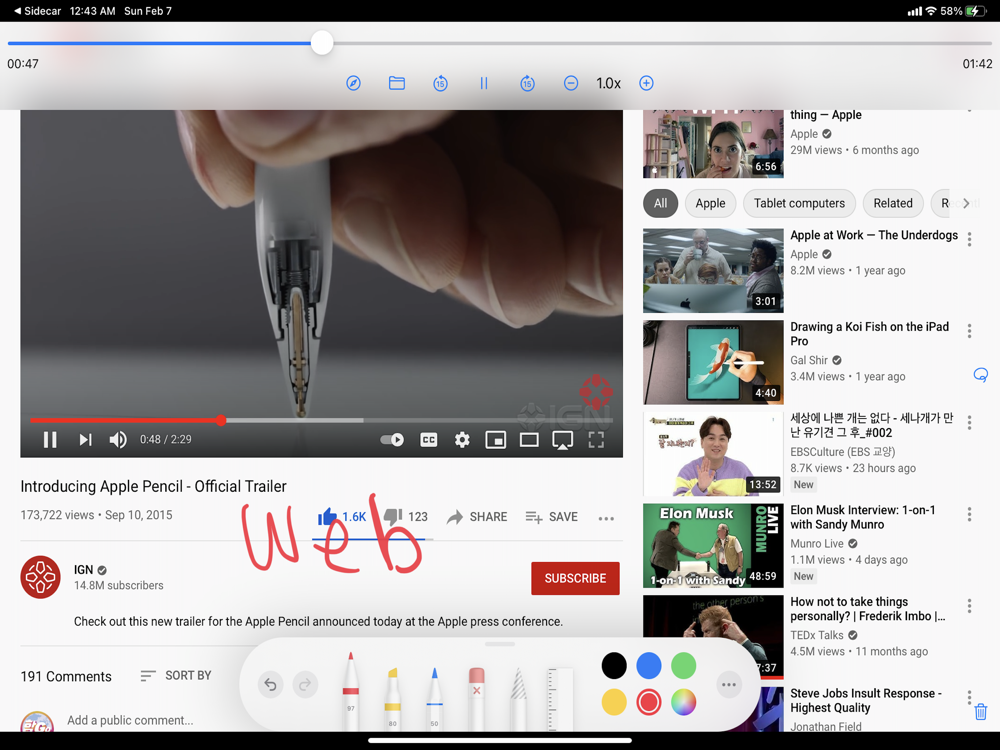Select the Tablet computers filter chip

click(x=799, y=203)
